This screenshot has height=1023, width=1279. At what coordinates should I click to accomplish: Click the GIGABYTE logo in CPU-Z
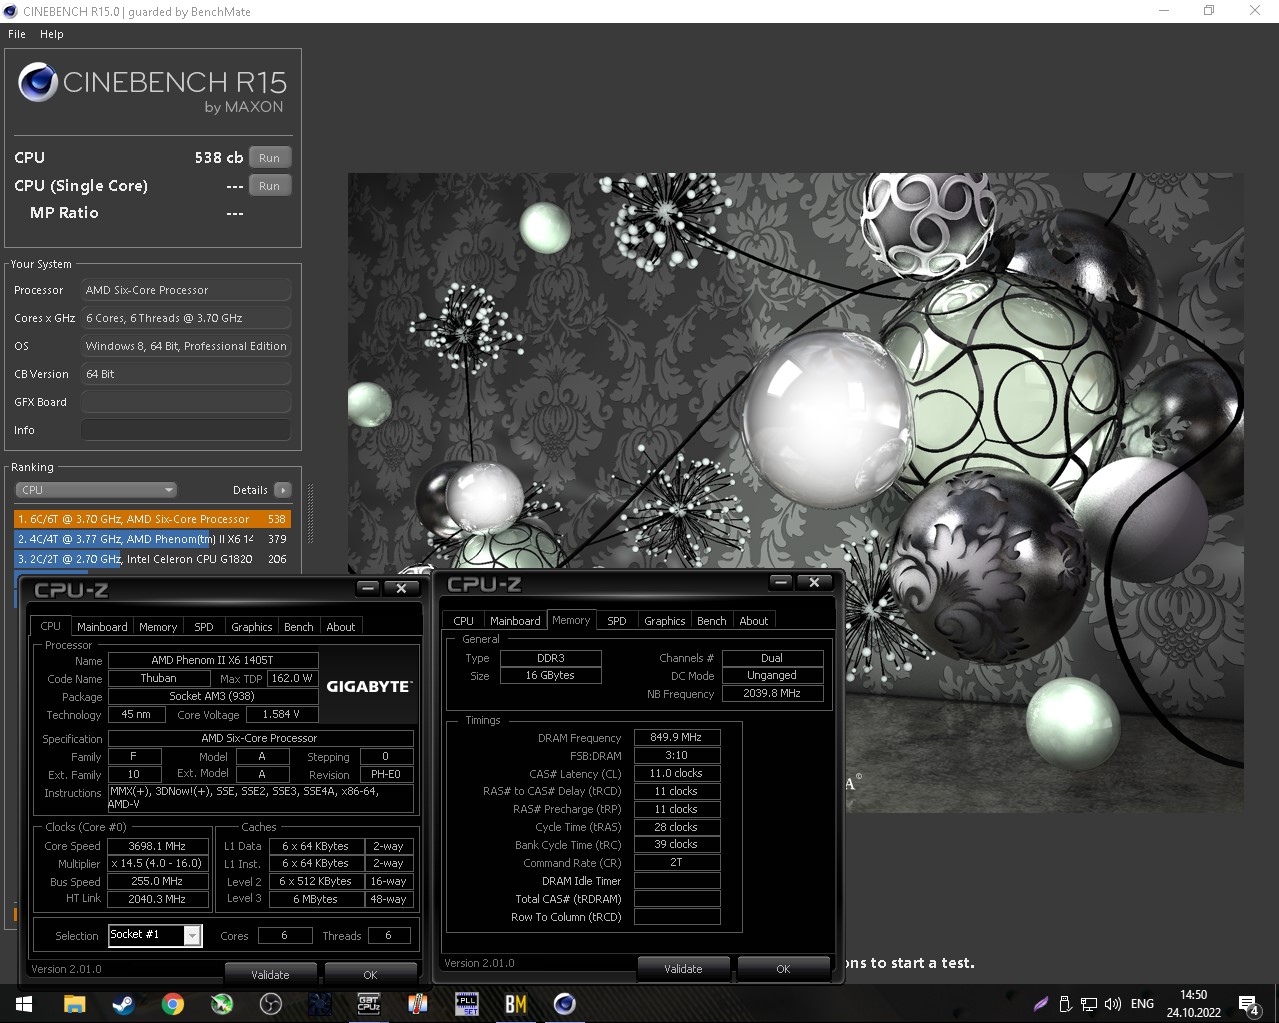[368, 686]
